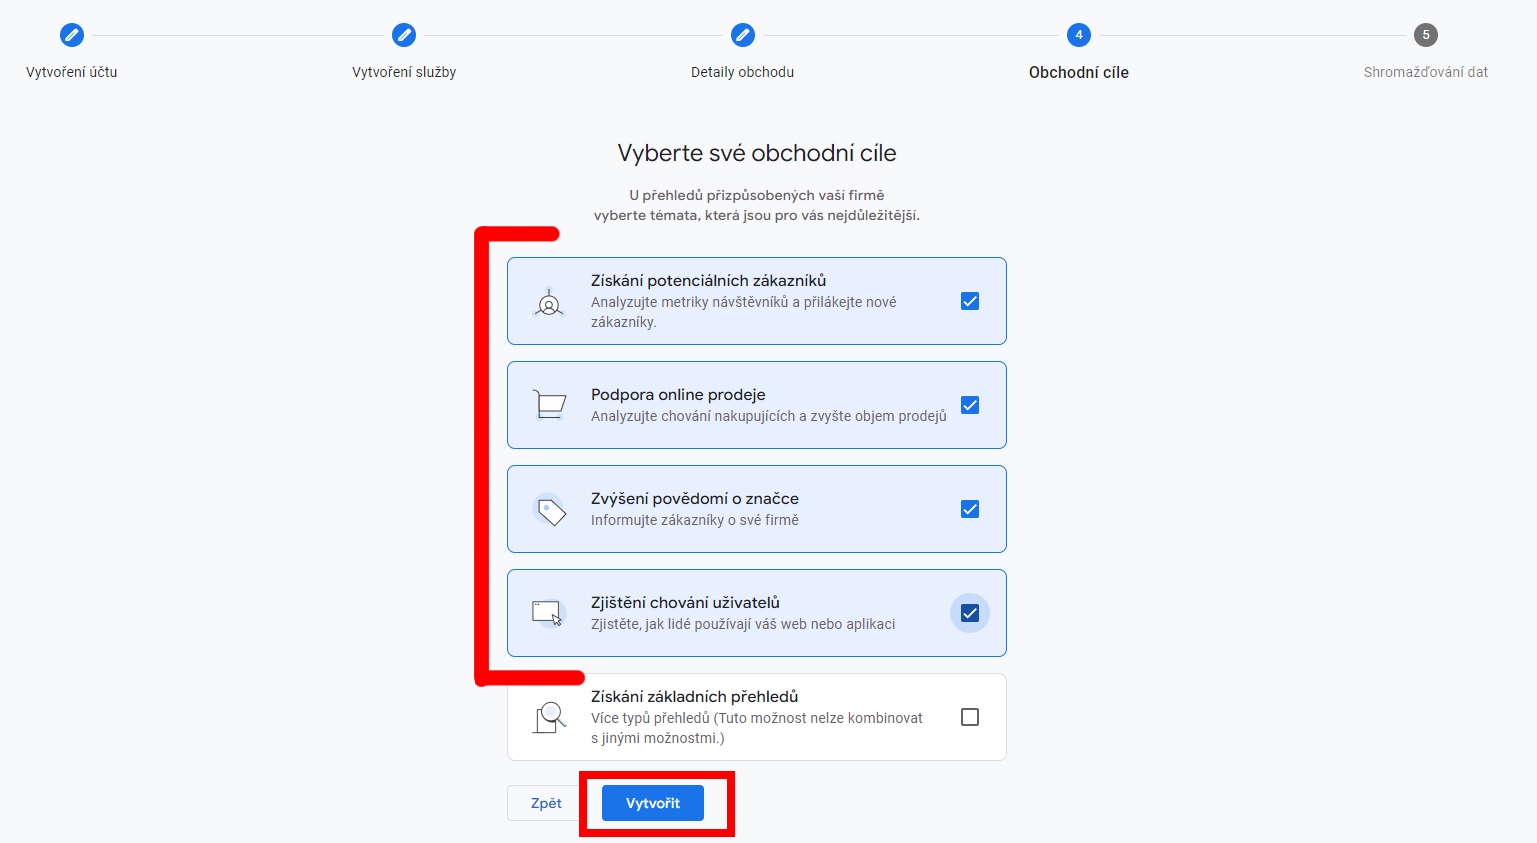Click the pencil icon above Vytvoření účtu
The image size is (1537, 843).
pyautogui.click(x=72, y=35)
